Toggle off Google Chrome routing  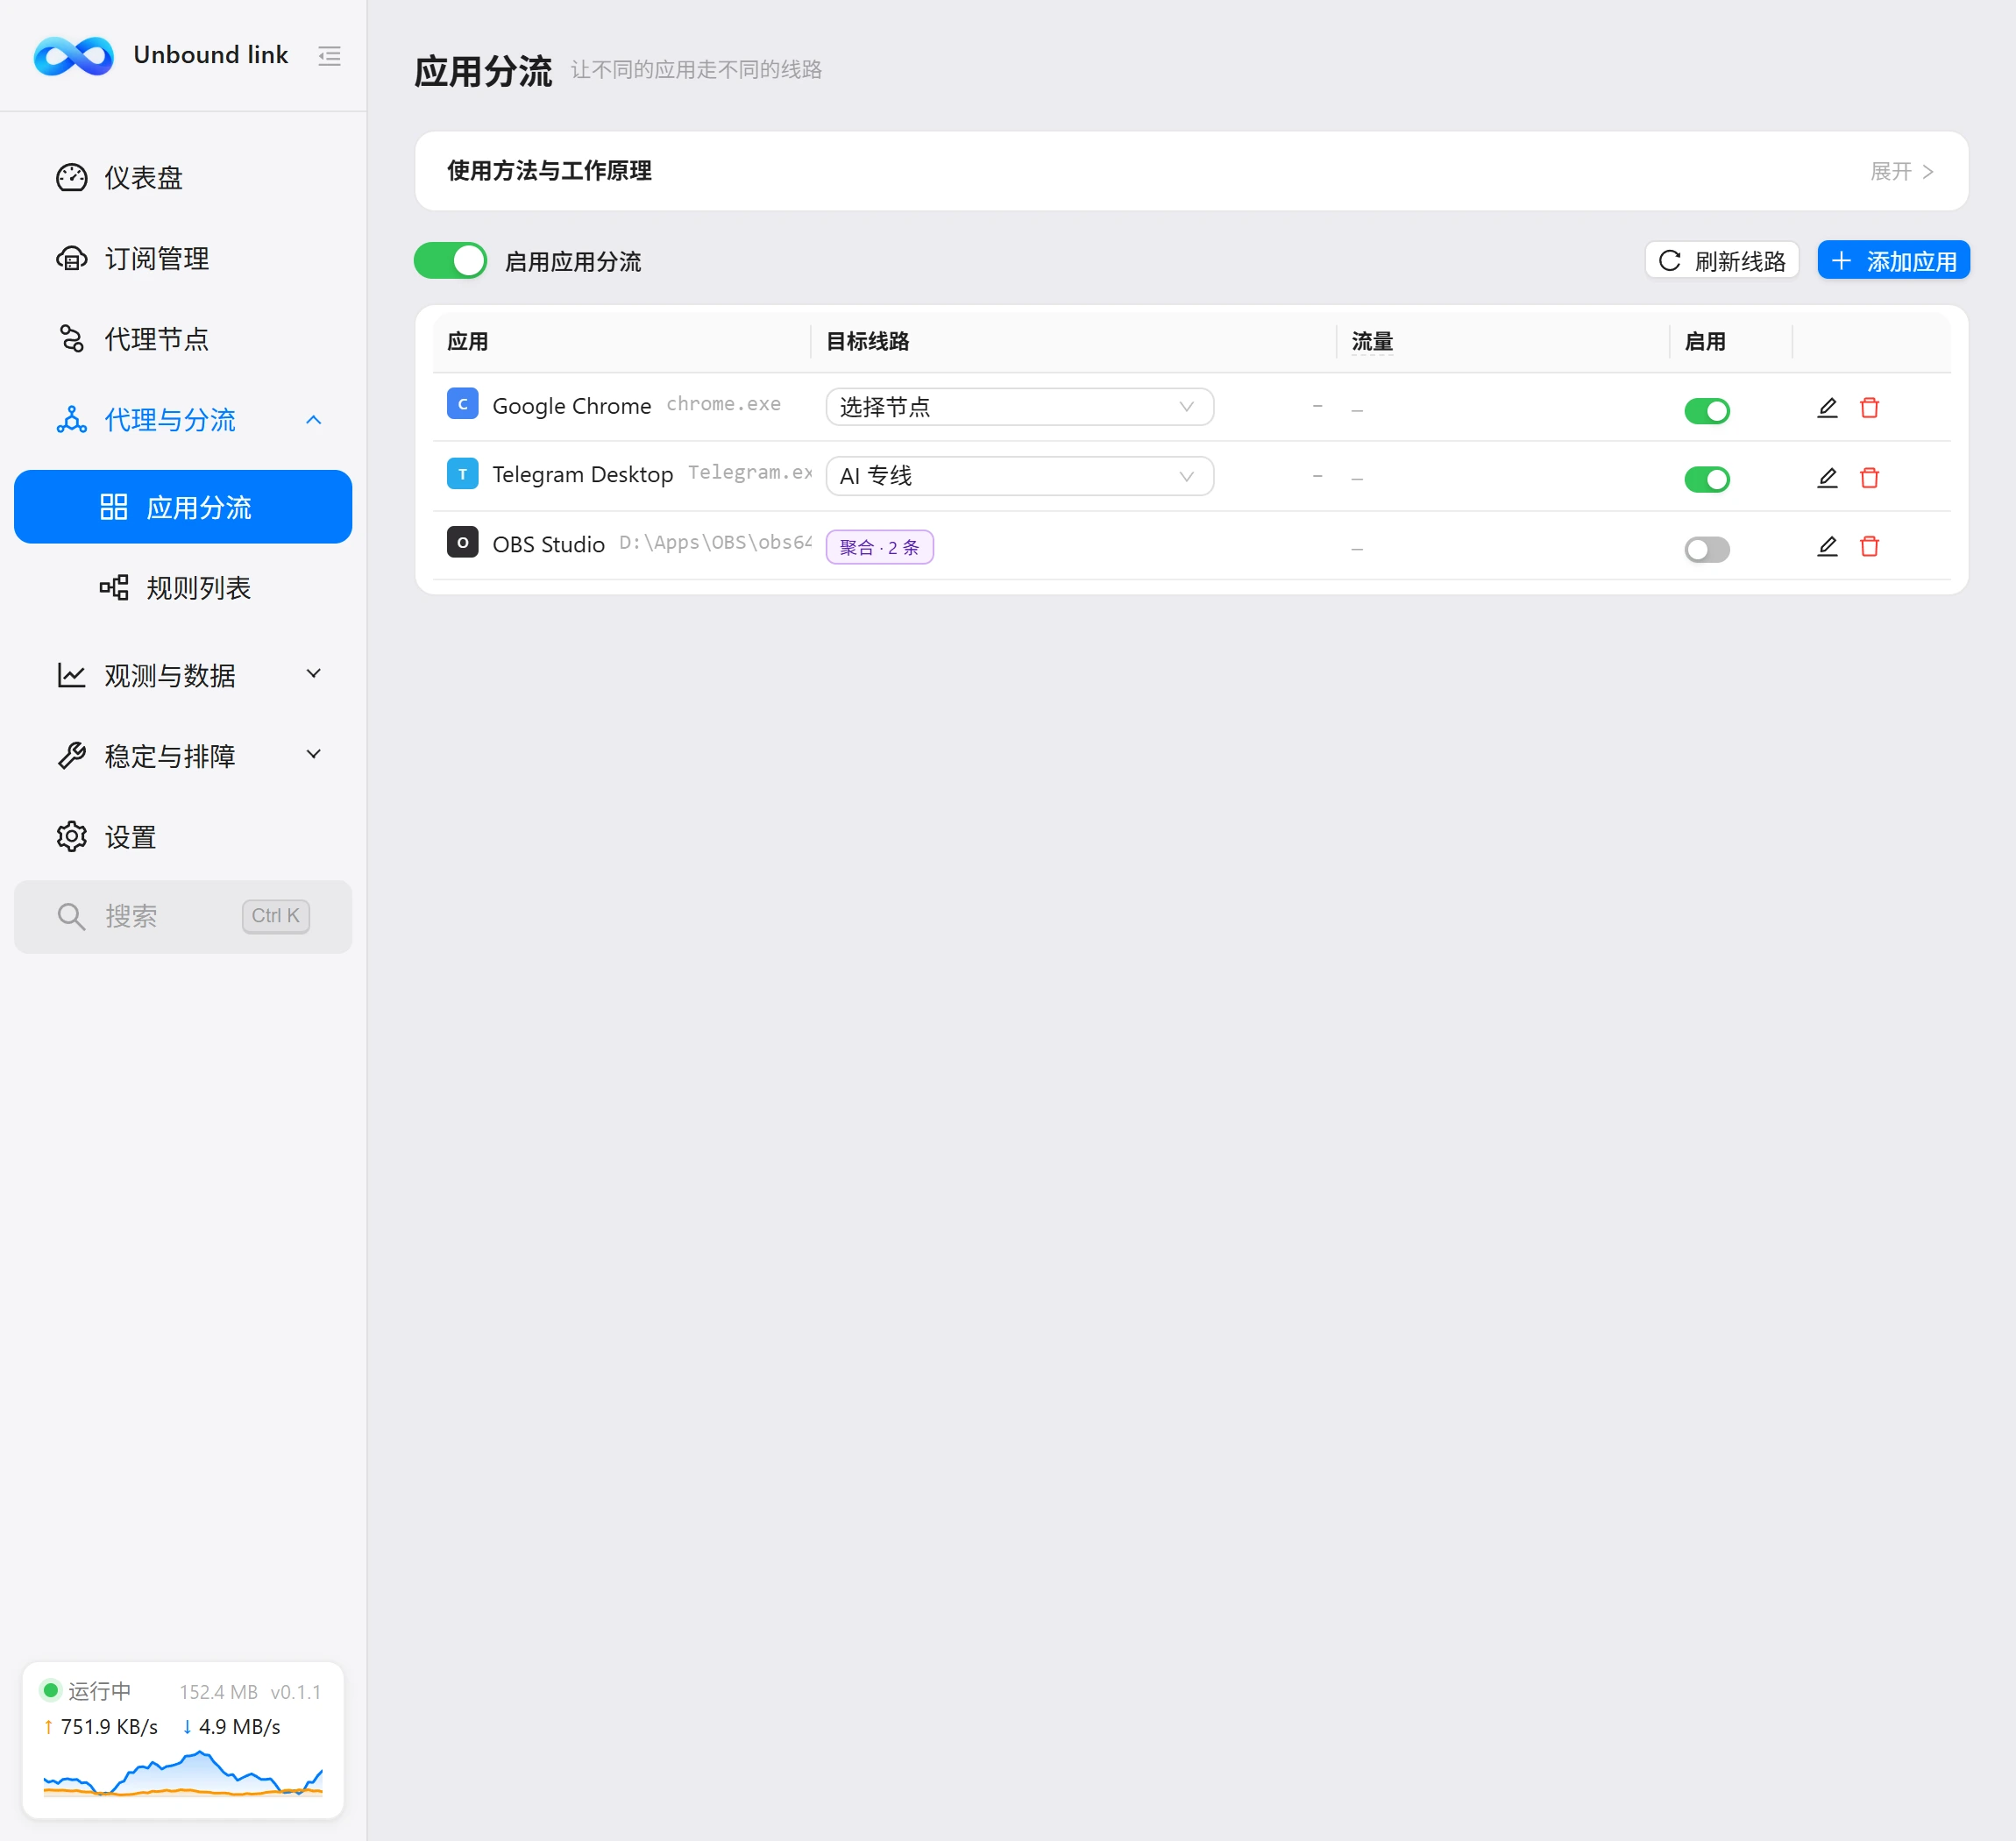click(x=1706, y=410)
